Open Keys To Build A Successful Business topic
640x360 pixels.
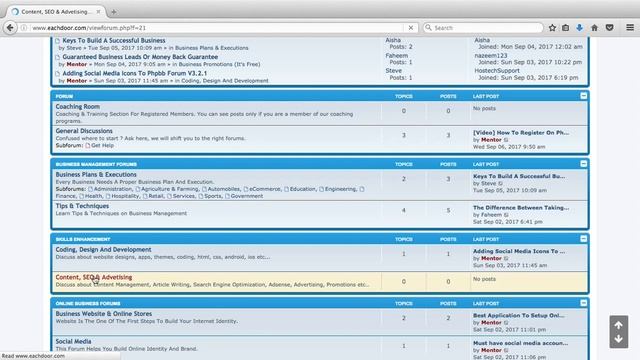tap(114, 40)
